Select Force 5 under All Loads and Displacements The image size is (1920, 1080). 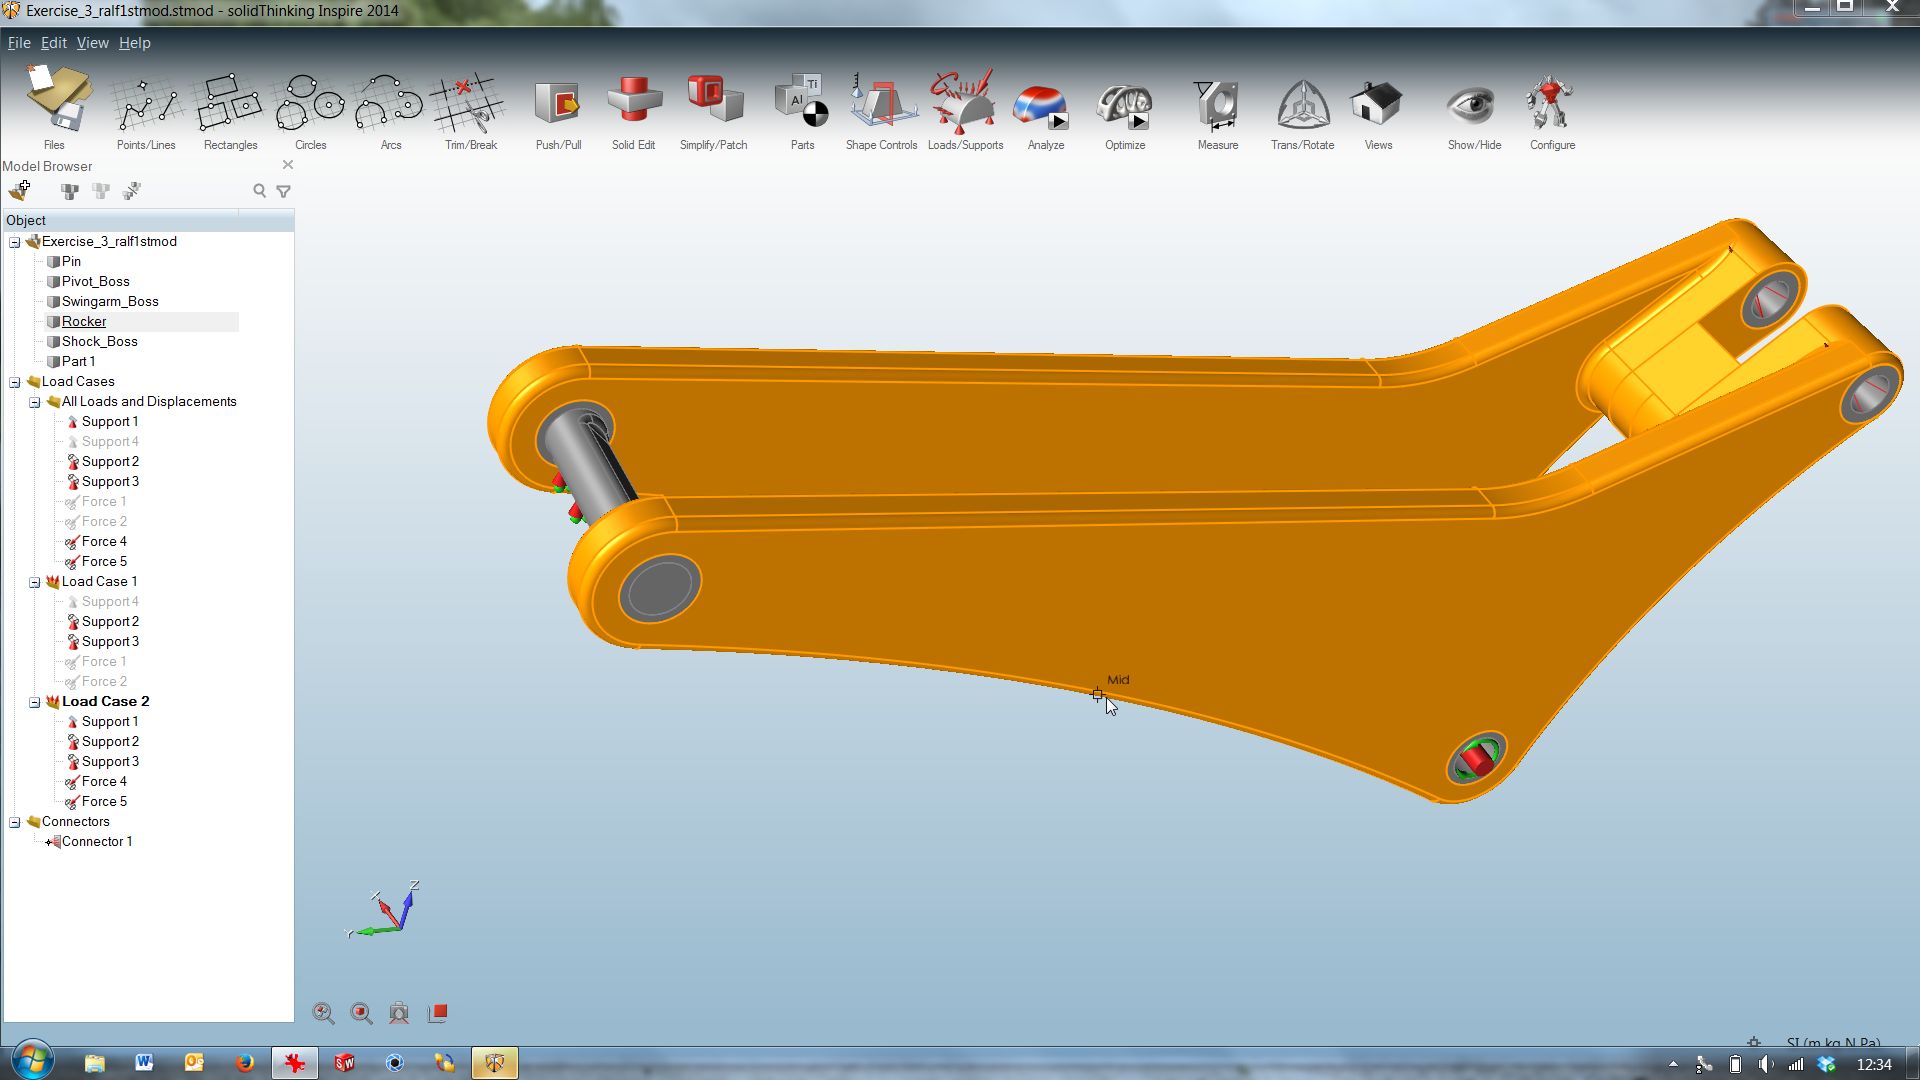[104, 561]
